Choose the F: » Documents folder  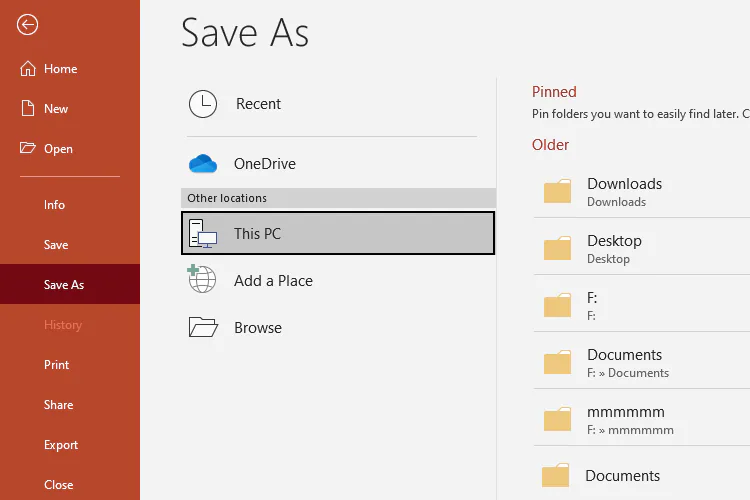[624, 362]
